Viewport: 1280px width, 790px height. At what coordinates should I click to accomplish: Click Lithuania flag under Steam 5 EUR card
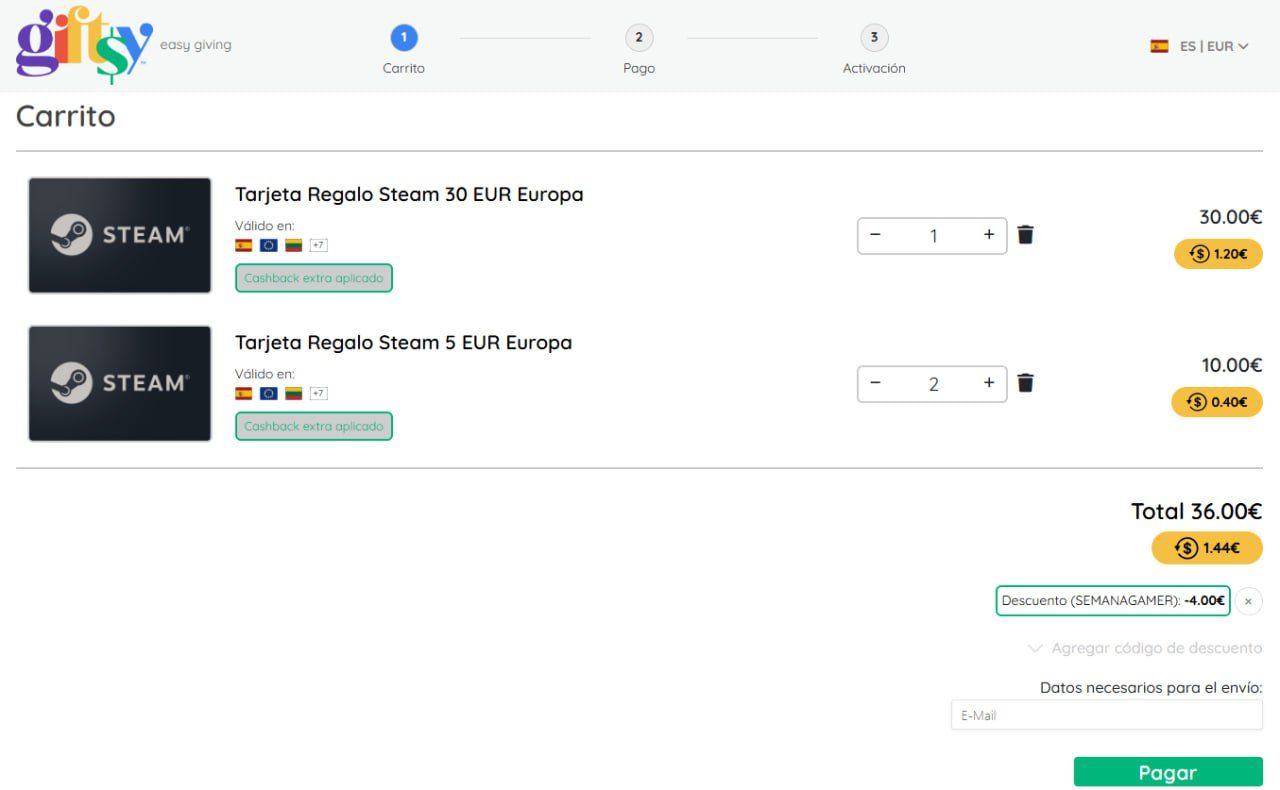293,393
